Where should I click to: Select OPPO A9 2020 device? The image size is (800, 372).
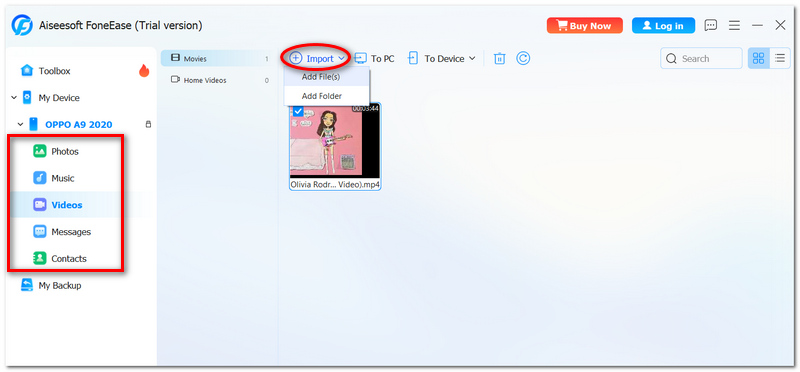79,125
